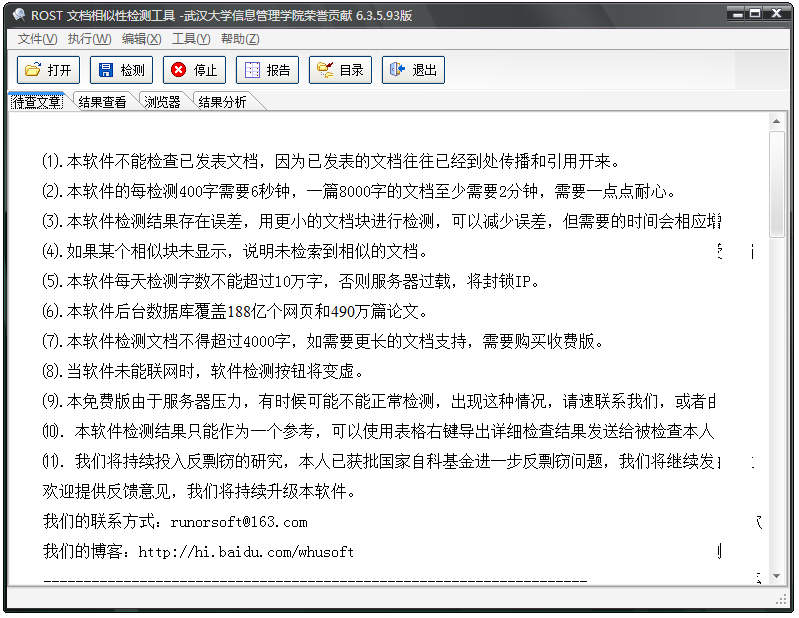
Task: Click the red stop icon on 停止
Action: [178, 70]
